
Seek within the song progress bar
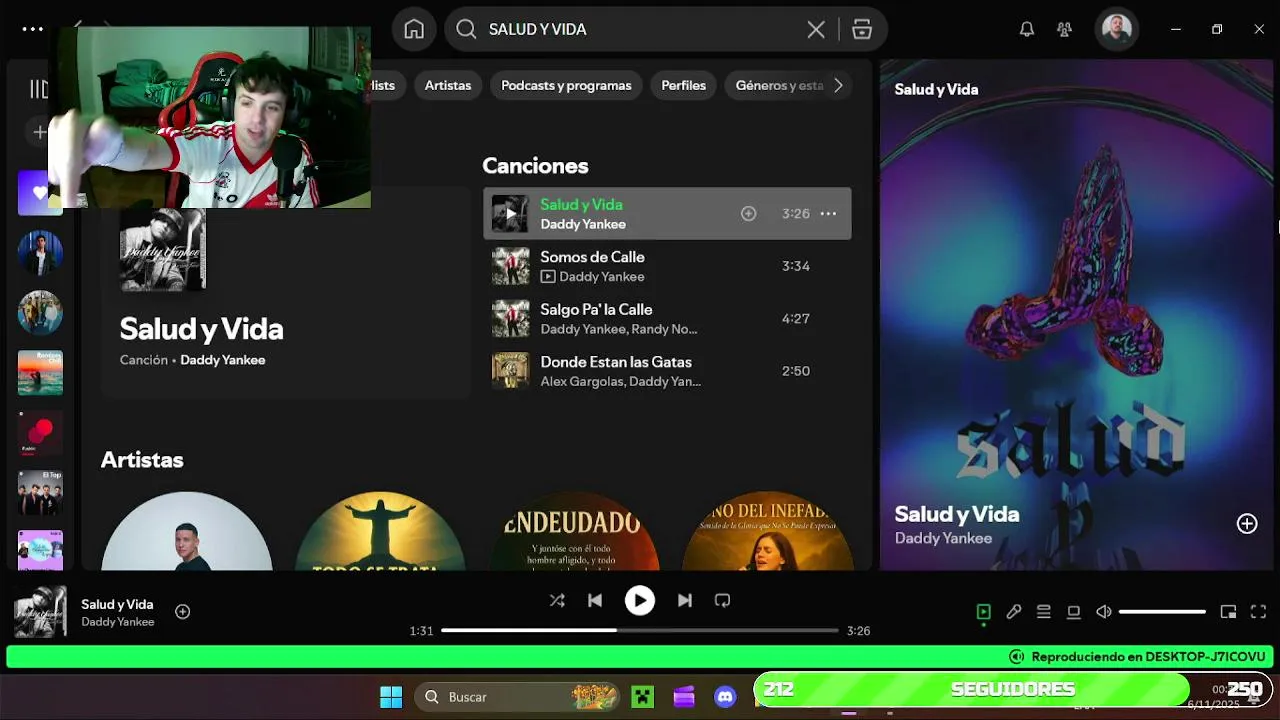click(640, 630)
